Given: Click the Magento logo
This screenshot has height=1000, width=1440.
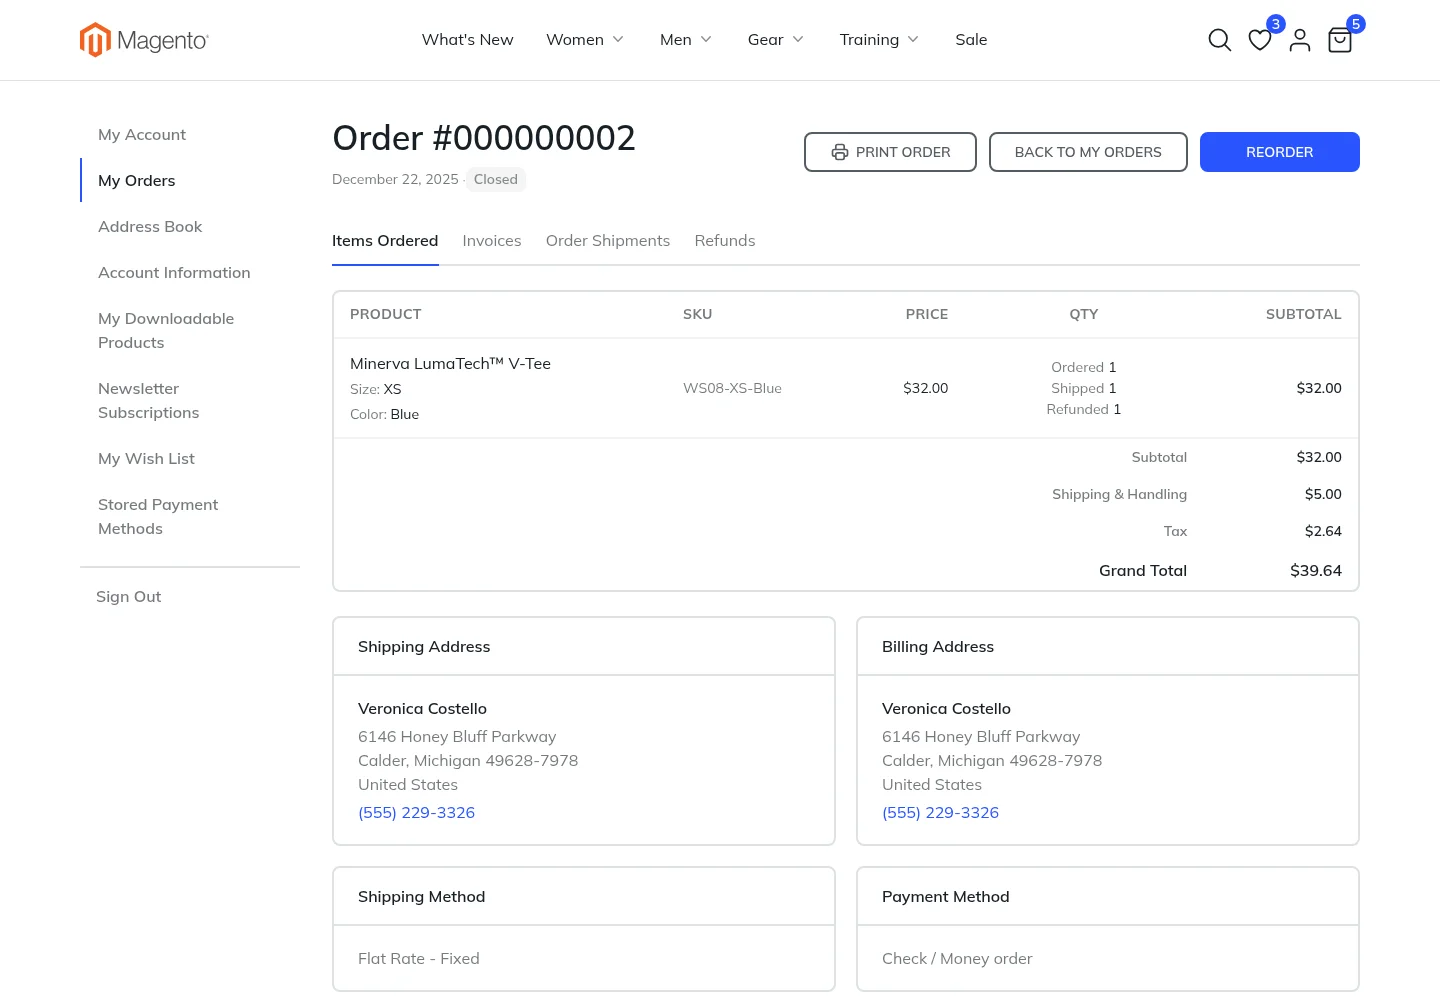Looking at the screenshot, I should (x=144, y=40).
